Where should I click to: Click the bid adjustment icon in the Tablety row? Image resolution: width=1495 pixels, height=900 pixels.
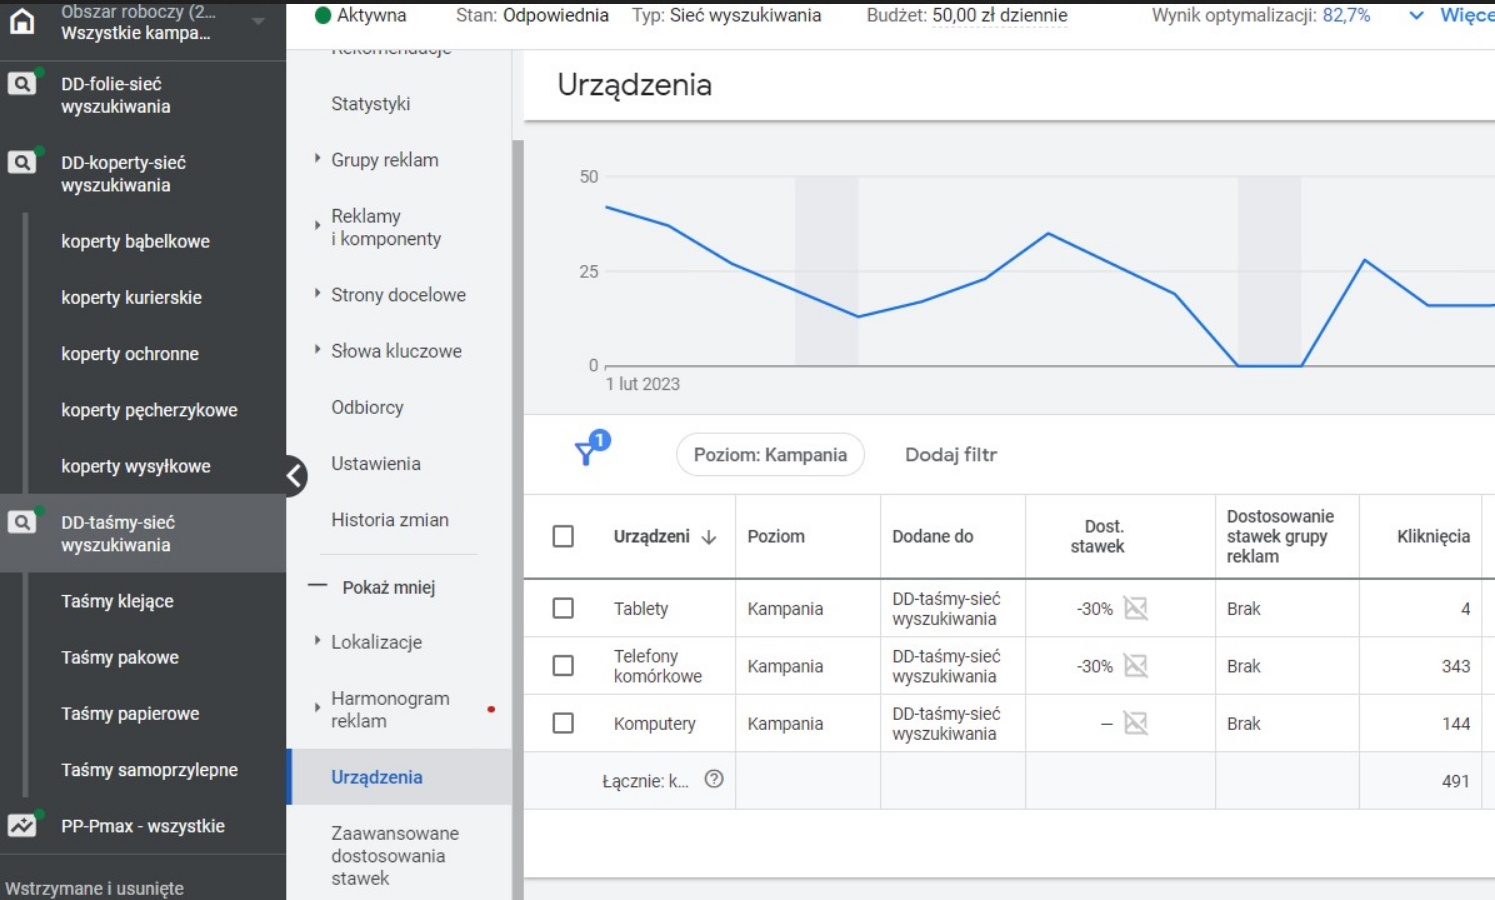click(1135, 608)
